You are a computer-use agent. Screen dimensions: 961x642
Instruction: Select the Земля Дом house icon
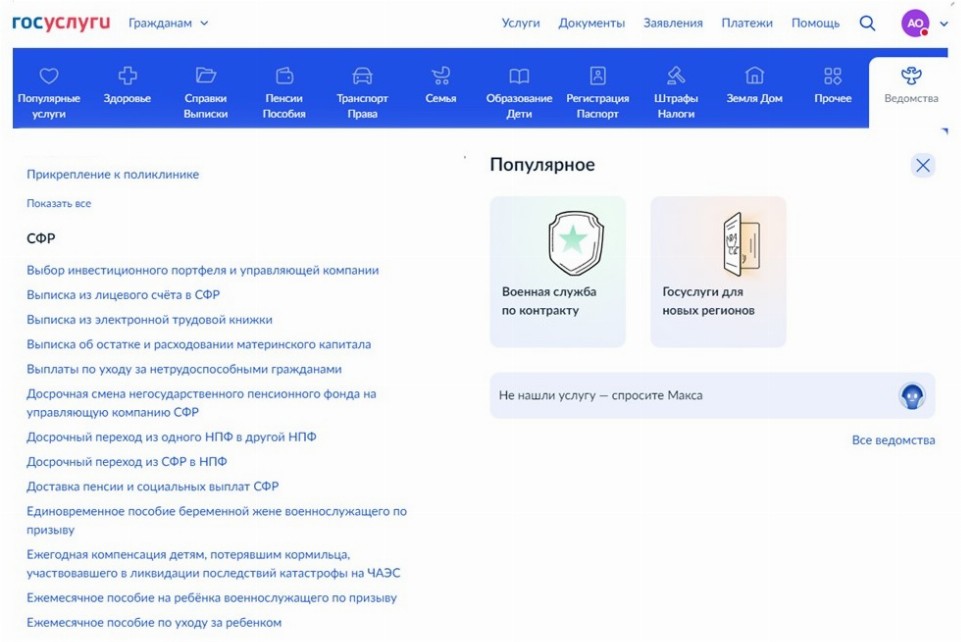point(755,76)
